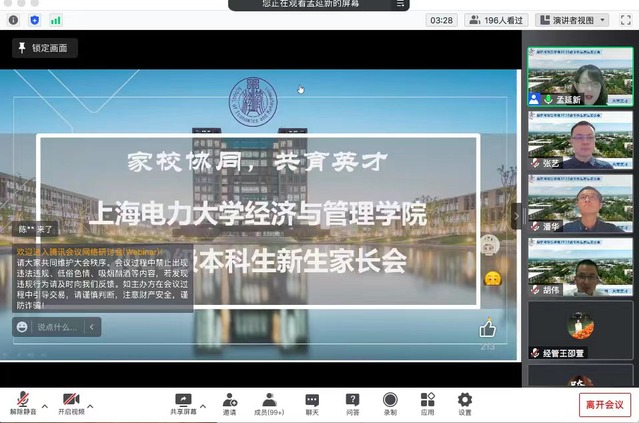Open the apps (应用) icon
Viewport: 639px width, 423px height.
click(x=427, y=400)
